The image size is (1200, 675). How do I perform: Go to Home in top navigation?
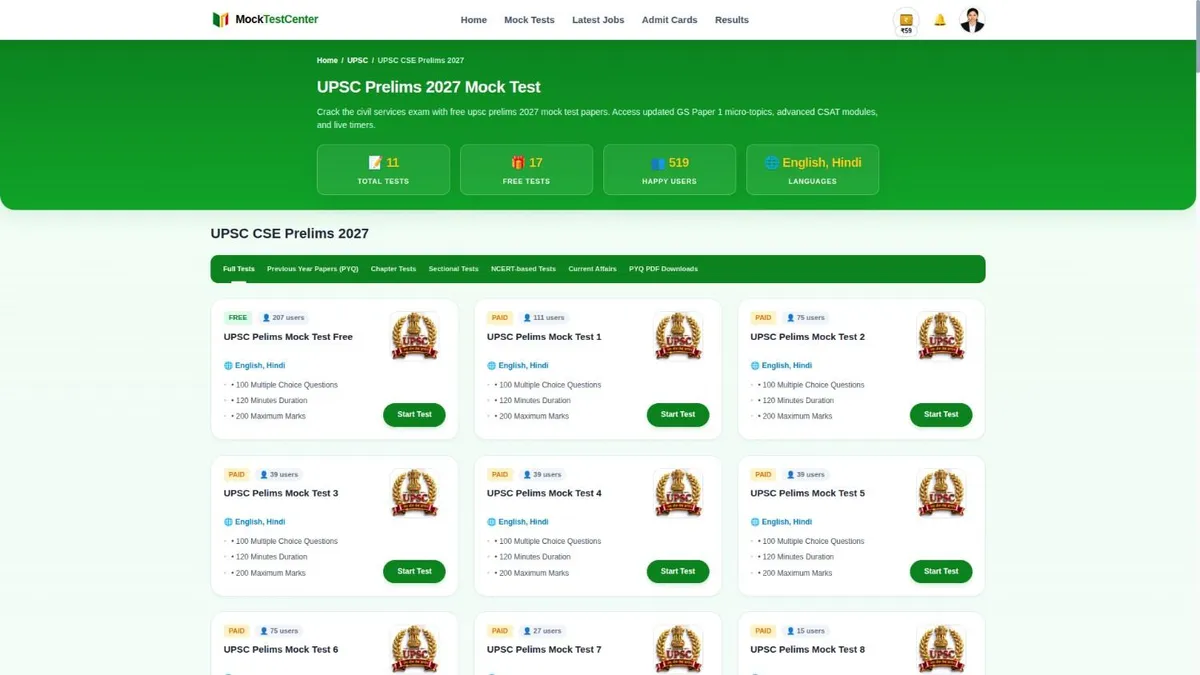pos(474,20)
